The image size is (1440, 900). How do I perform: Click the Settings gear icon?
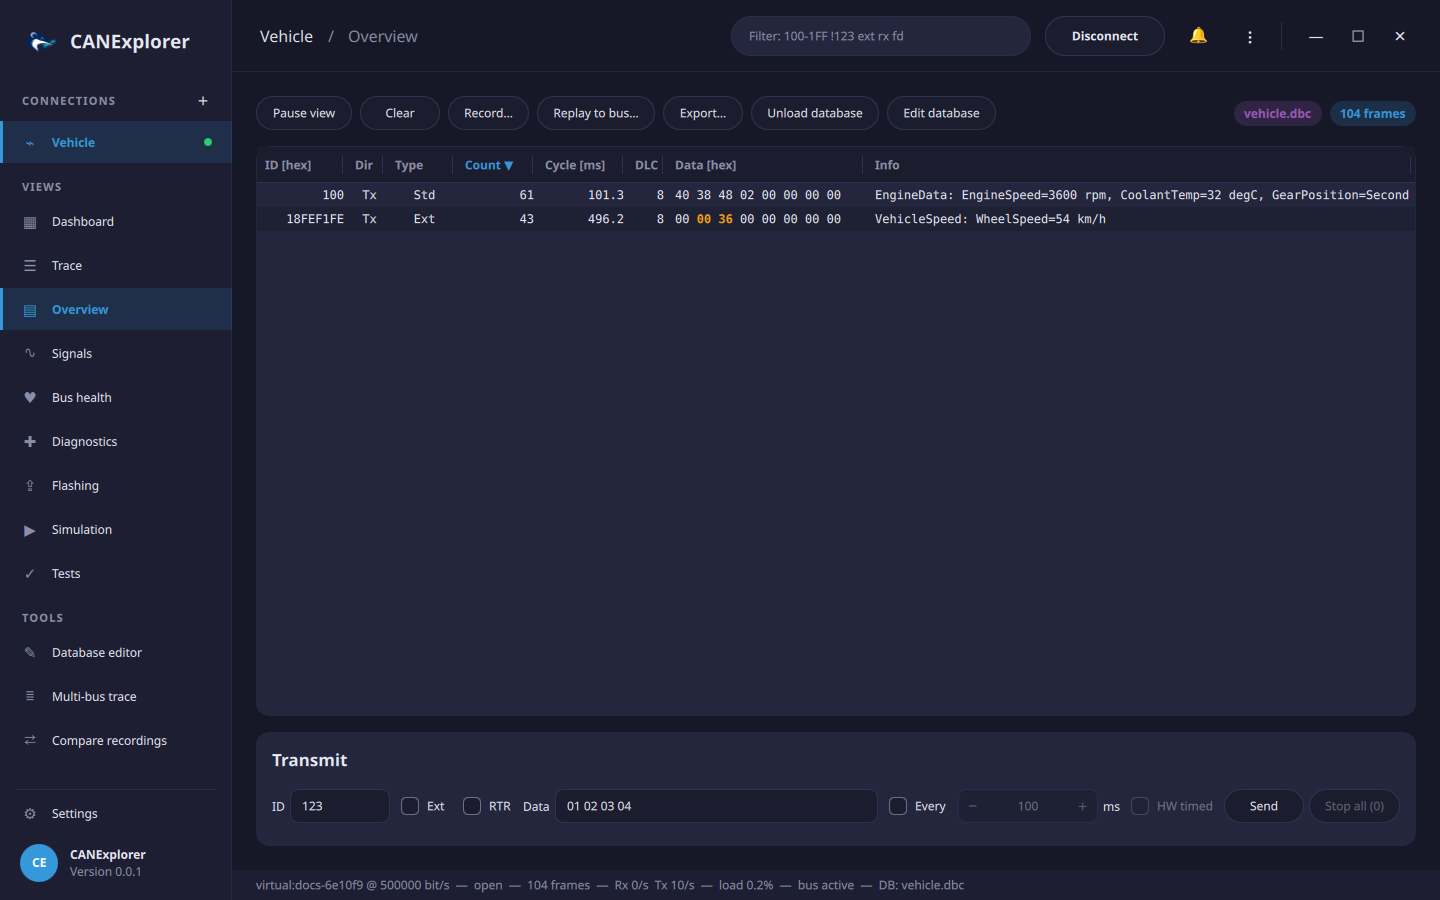[x=30, y=814]
